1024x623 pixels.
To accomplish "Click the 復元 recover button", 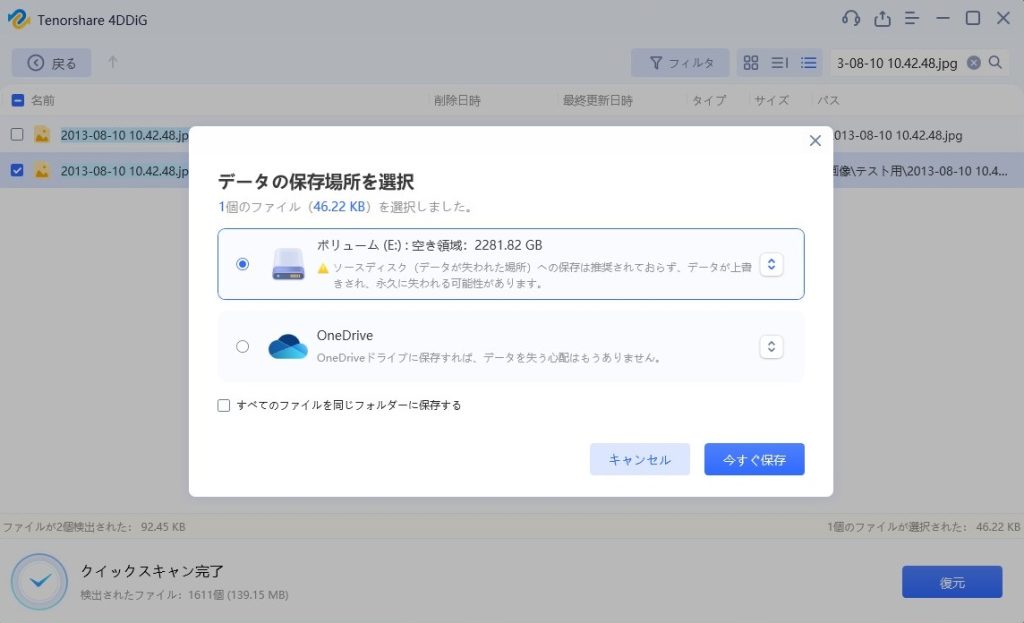I will (952, 582).
